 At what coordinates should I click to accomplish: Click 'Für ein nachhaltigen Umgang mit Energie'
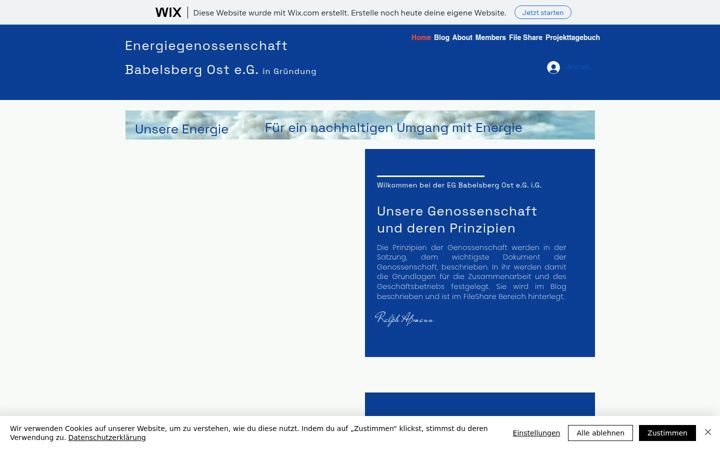(x=393, y=128)
